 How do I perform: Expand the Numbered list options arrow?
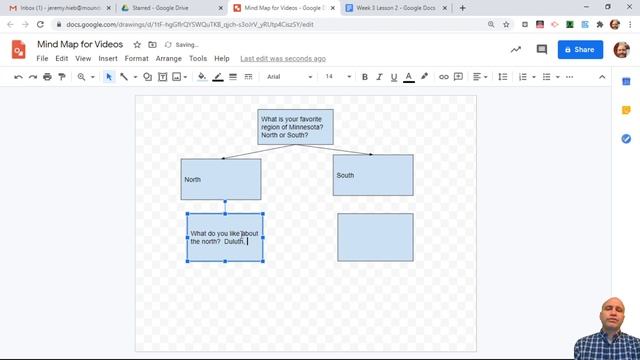(x=533, y=77)
